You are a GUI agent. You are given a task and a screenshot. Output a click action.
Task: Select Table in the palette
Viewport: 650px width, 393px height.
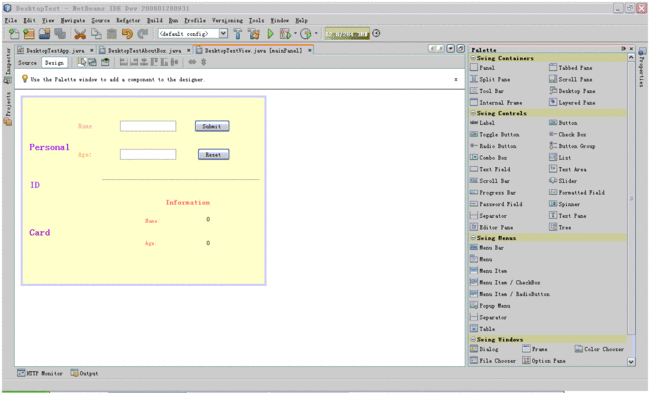(483, 329)
